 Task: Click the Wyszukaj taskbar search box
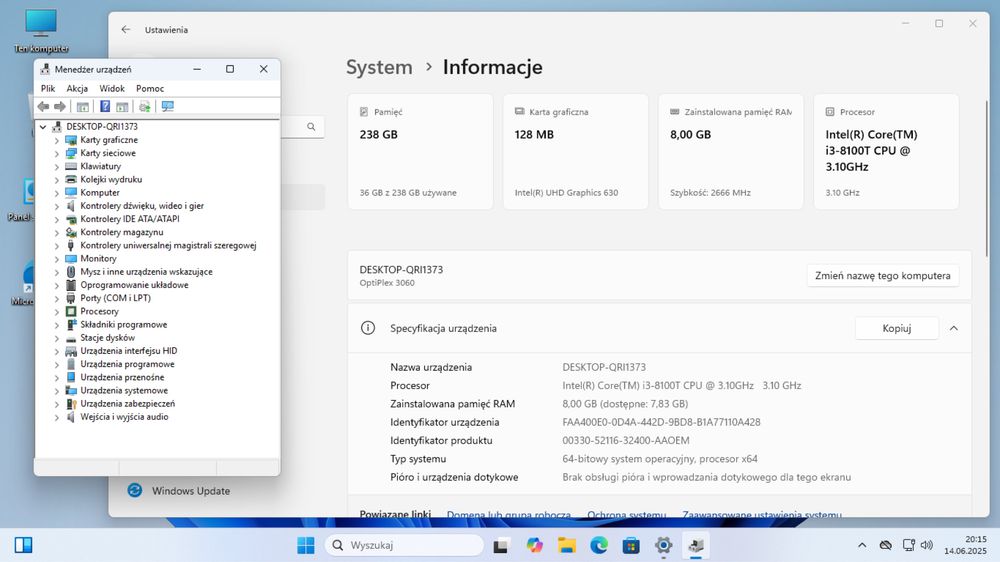pos(404,545)
